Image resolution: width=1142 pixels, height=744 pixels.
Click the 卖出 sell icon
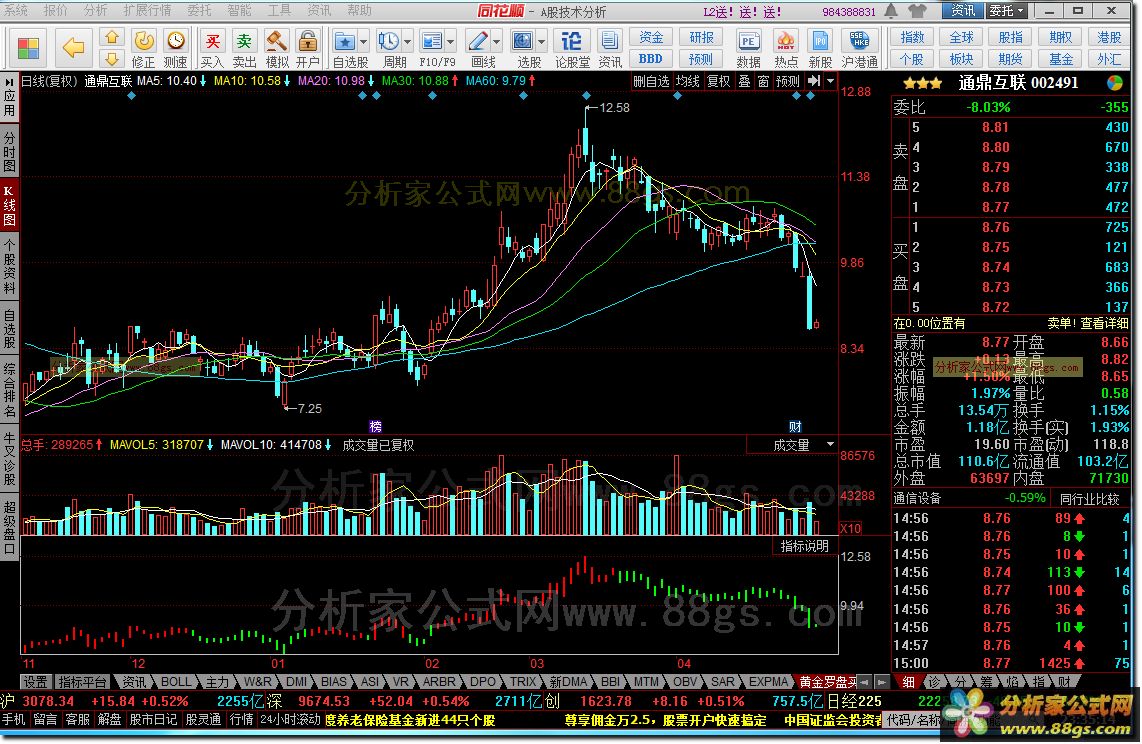244,41
